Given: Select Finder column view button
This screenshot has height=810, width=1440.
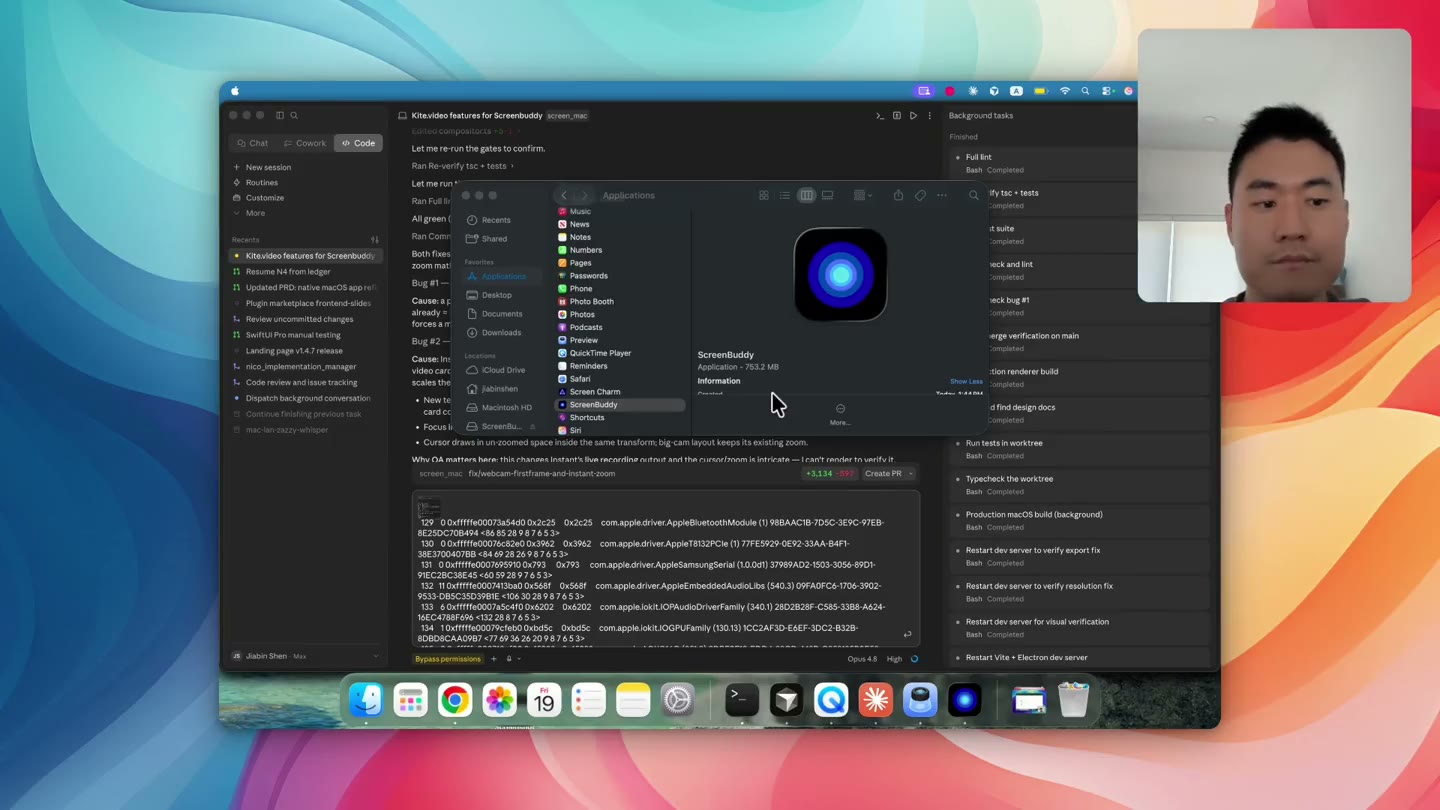Looking at the screenshot, I should click(x=806, y=195).
